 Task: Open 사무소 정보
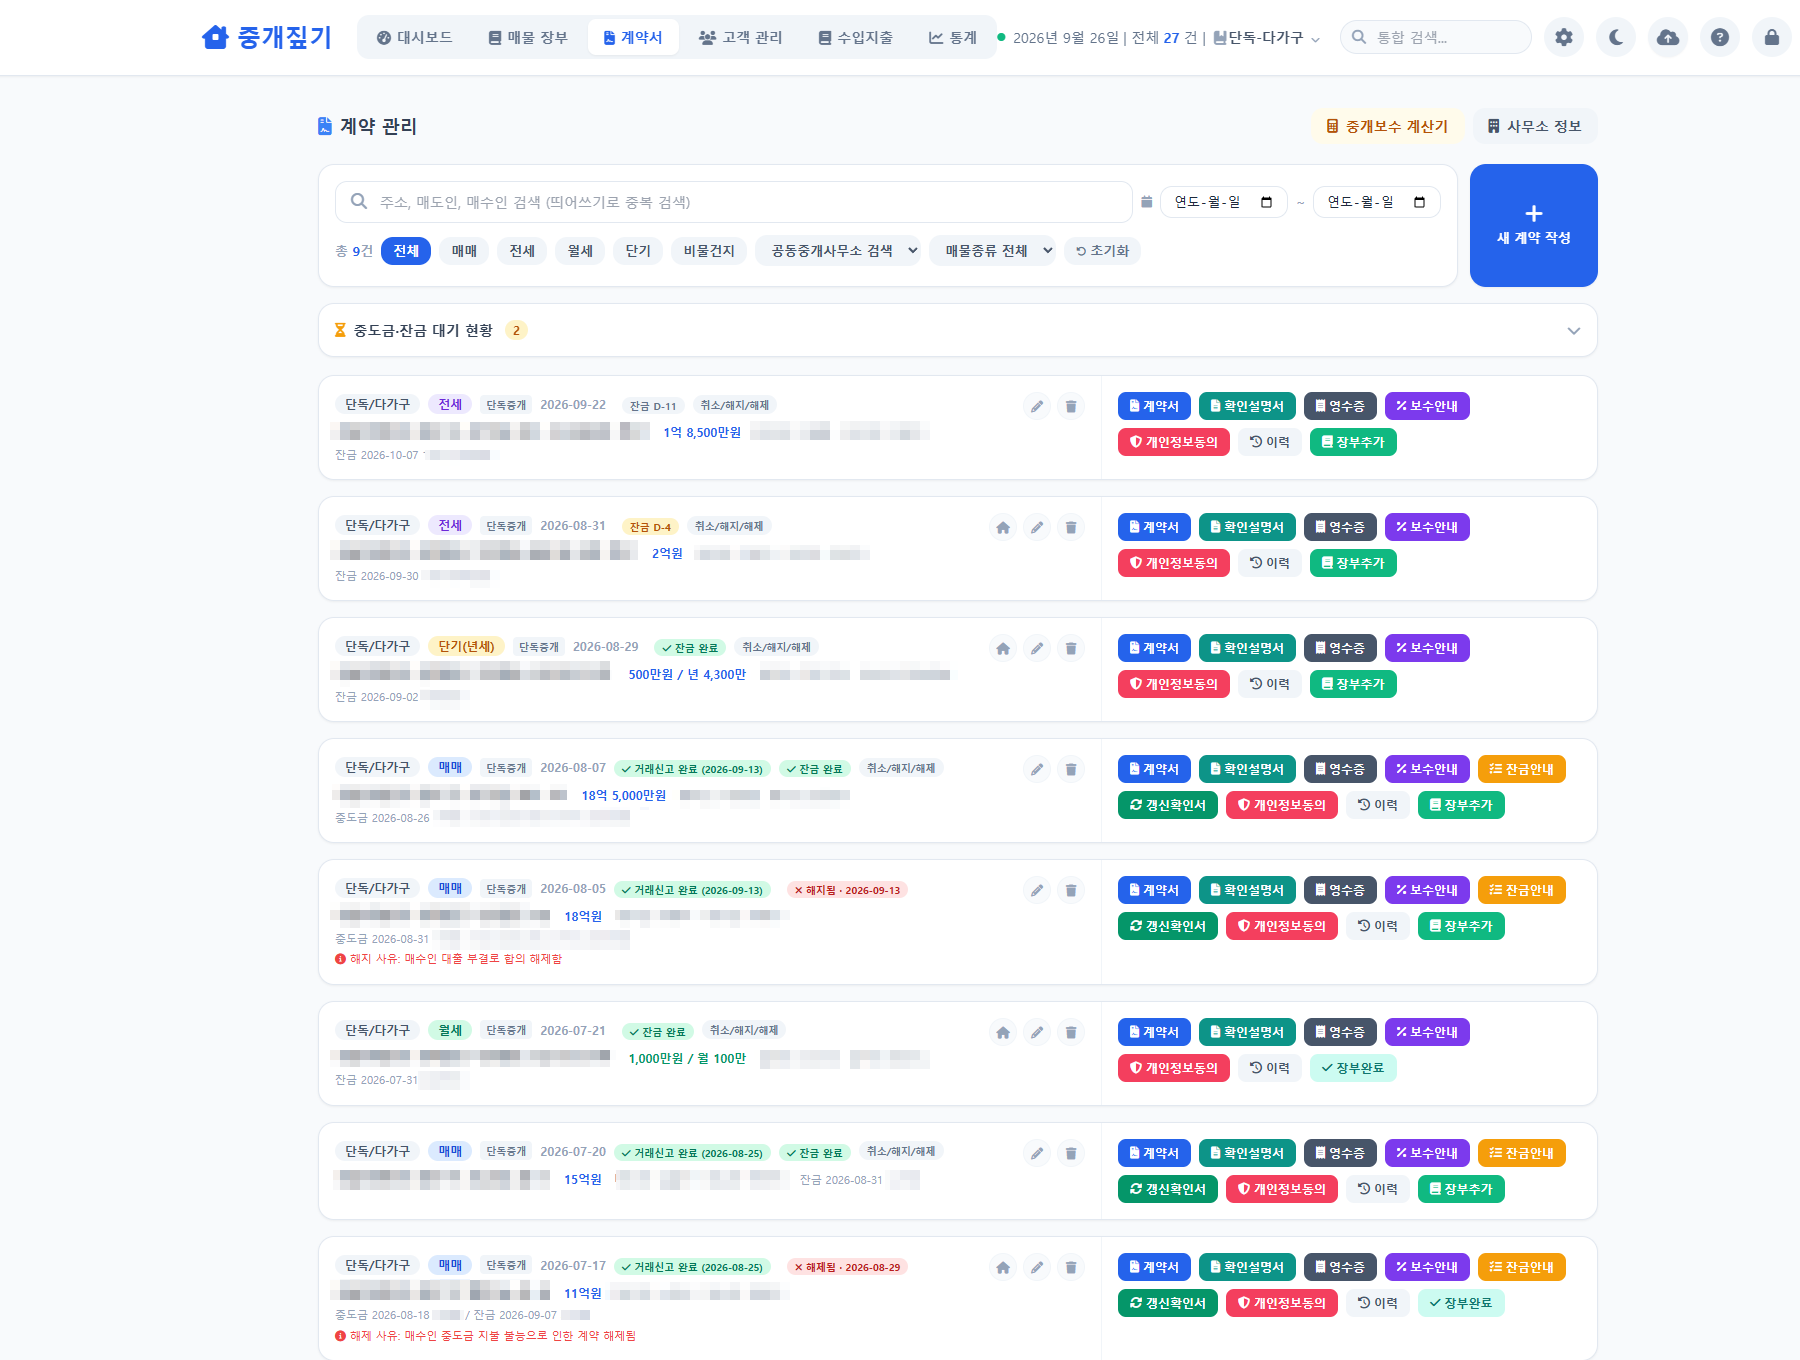click(1534, 126)
